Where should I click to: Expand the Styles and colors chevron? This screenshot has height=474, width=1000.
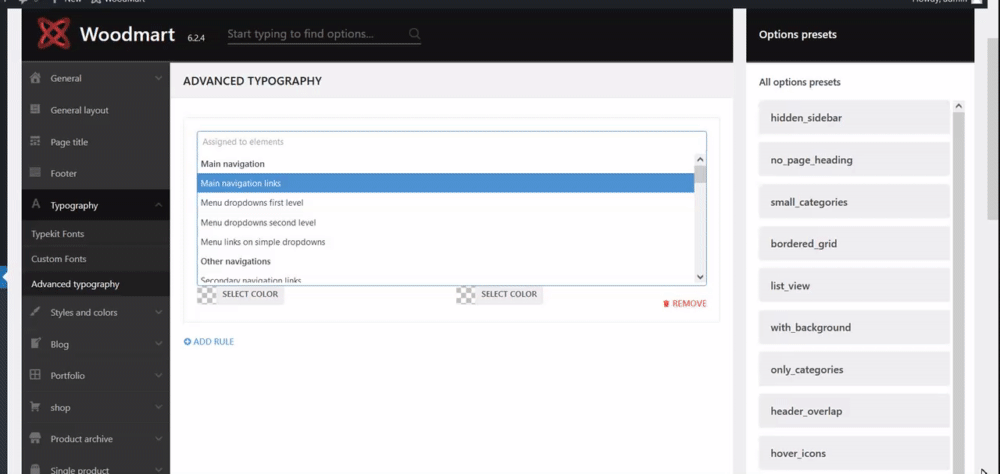pyautogui.click(x=158, y=313)
